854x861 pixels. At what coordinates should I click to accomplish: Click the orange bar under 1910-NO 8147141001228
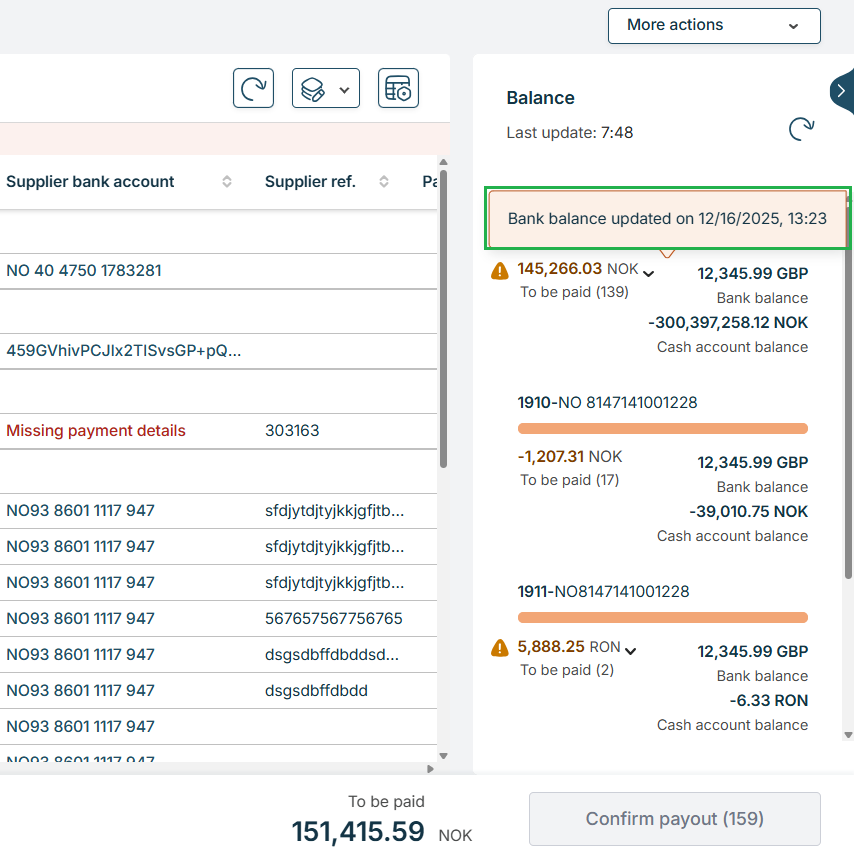[x=662, y=429]
